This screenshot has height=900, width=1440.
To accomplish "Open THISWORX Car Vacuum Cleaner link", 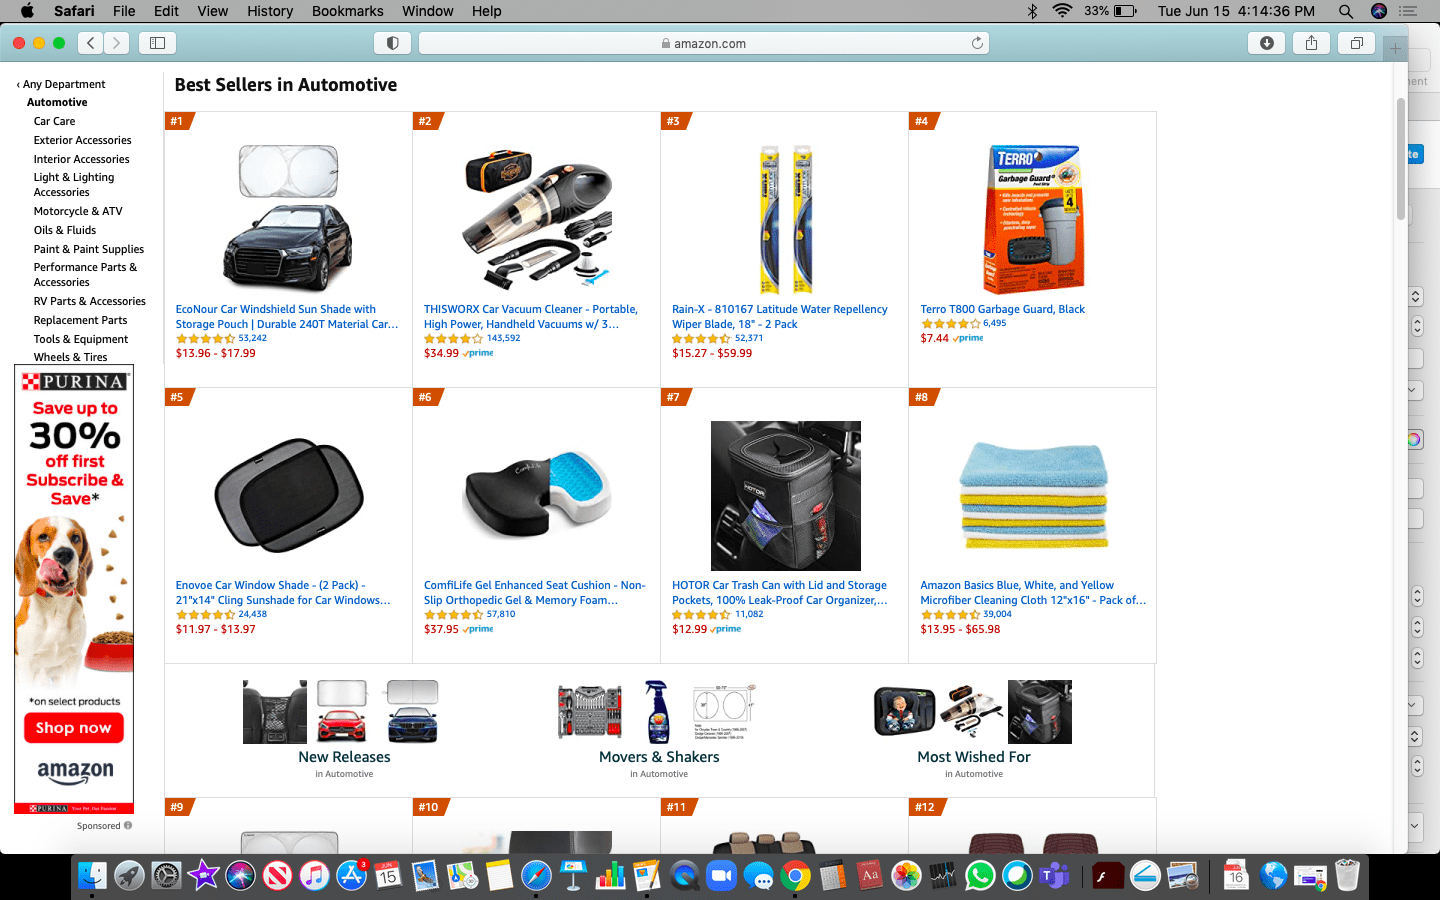I will coord(530,316).
